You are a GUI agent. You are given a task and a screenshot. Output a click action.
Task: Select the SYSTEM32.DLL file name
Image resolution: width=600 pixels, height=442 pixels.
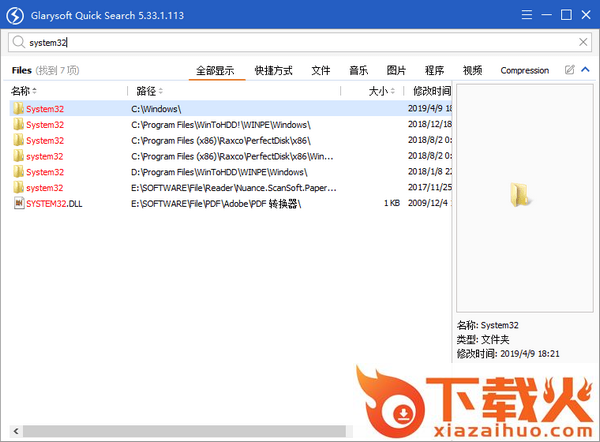(54, 204)
